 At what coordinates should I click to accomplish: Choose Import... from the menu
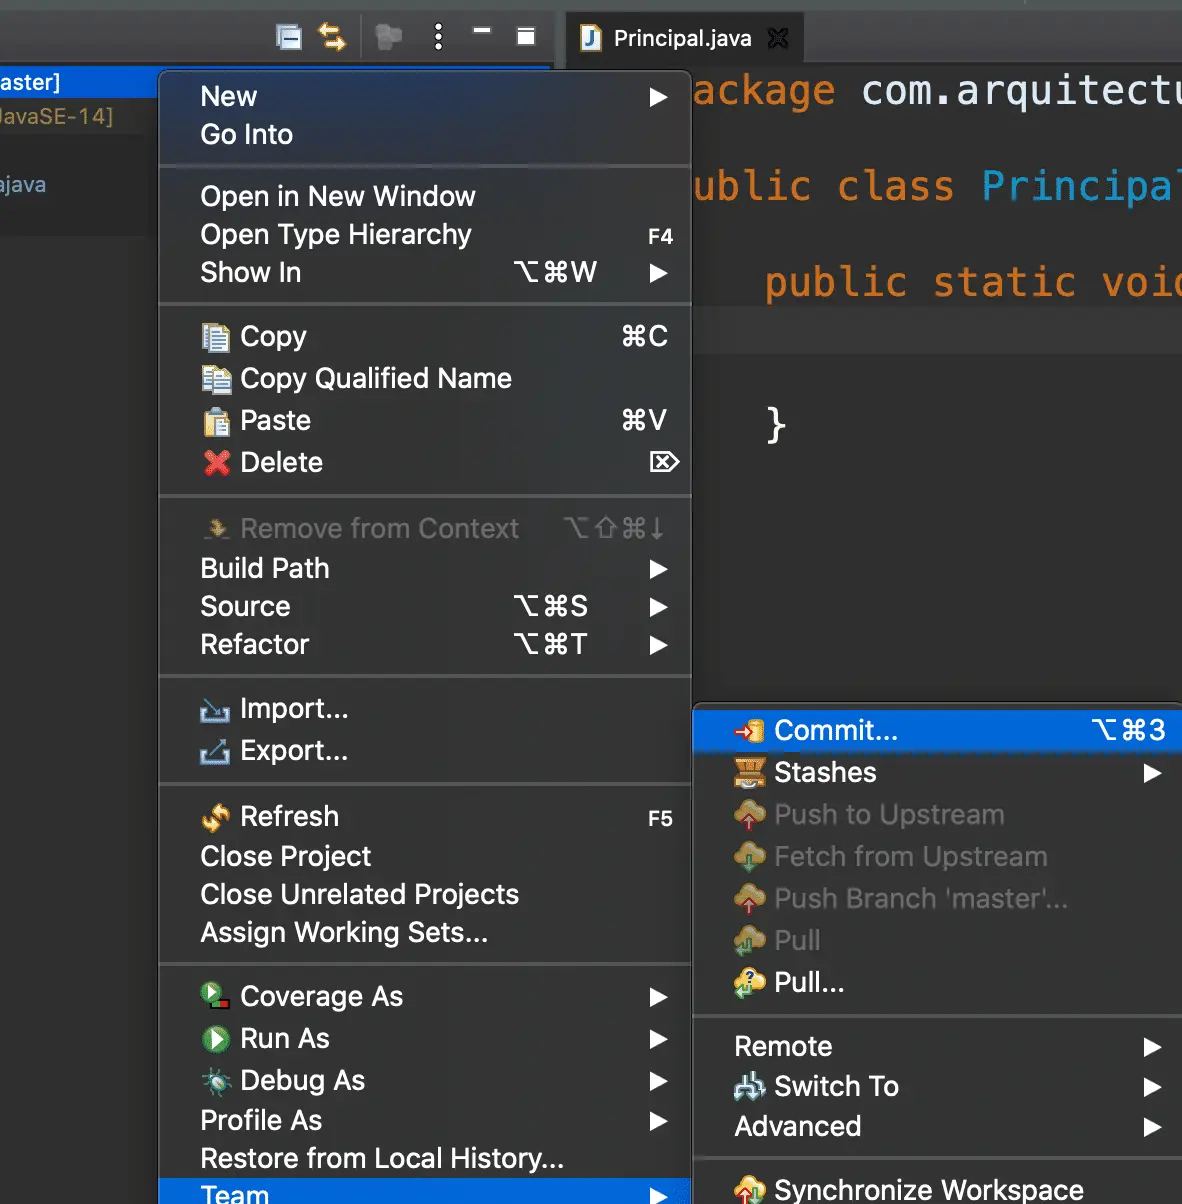(294, 709)
